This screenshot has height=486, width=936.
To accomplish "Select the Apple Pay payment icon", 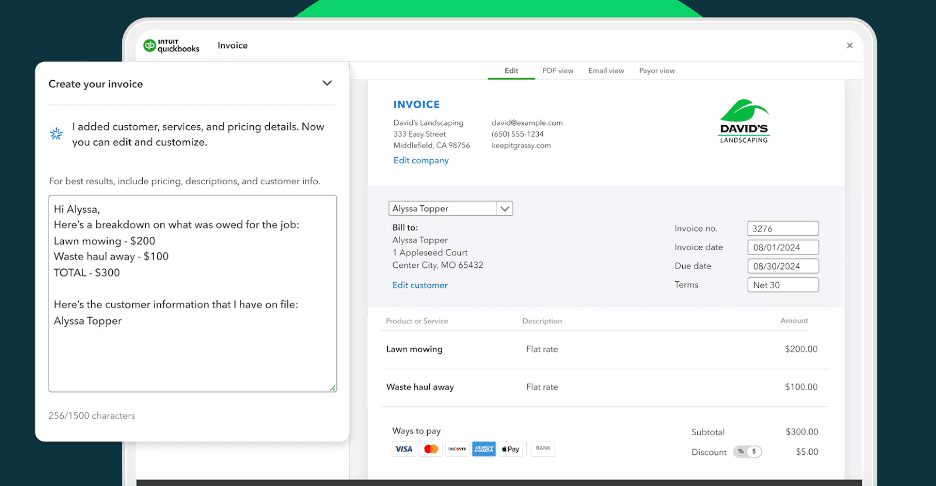I will tap(510, 449).
